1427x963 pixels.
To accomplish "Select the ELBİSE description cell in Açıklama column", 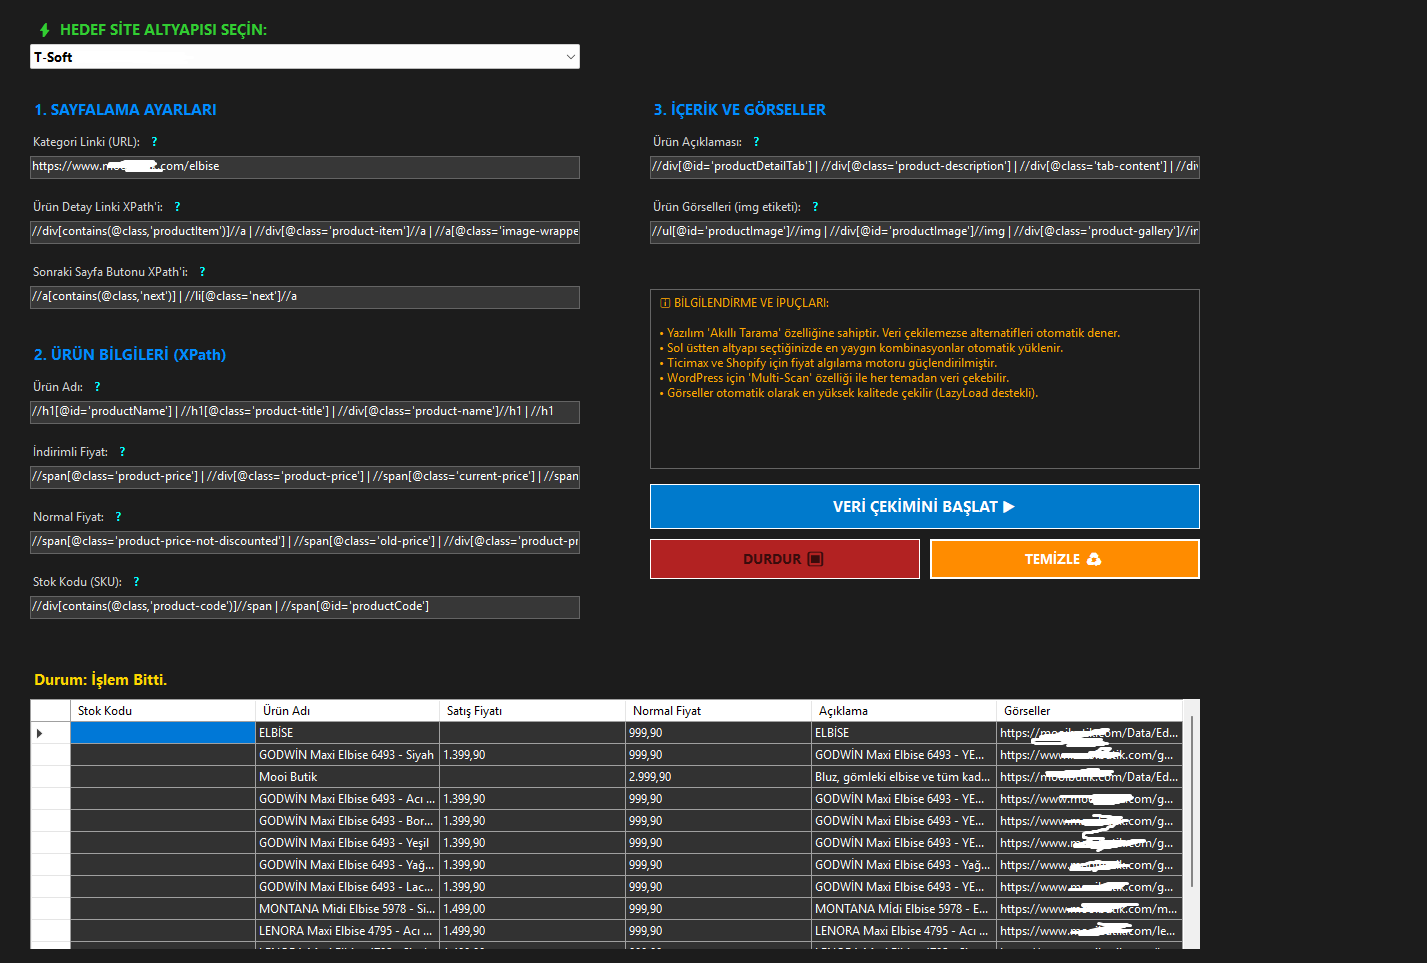I will click(x=903, y=733).
